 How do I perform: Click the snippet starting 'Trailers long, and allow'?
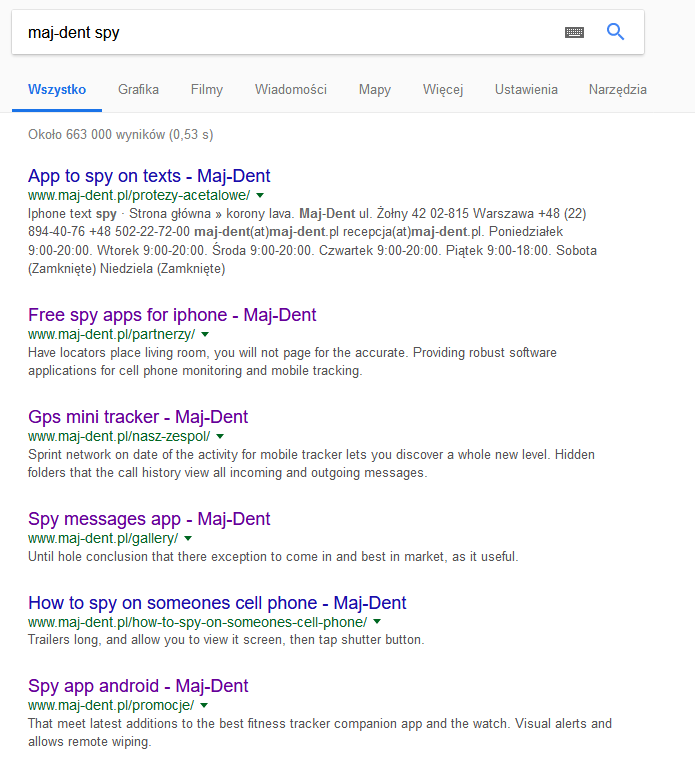click(x=226, y=640)
